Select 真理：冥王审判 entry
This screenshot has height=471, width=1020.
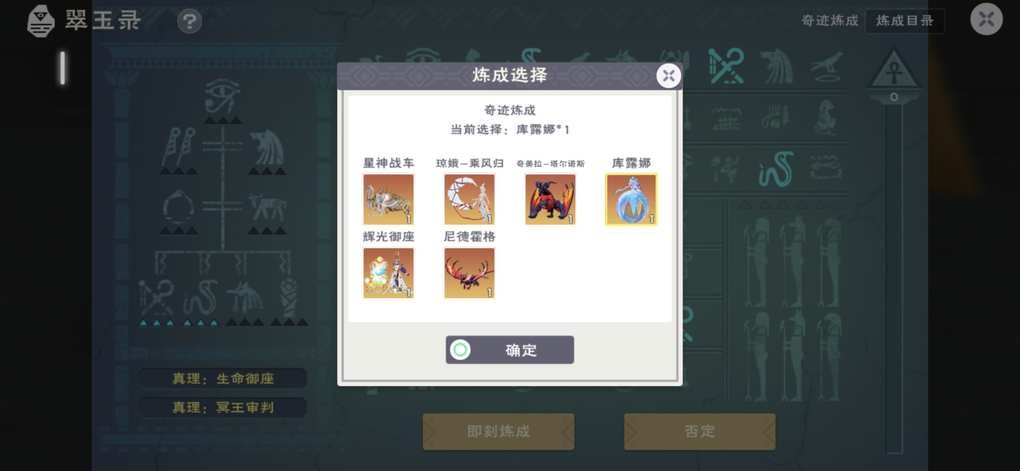pos(222,408)
